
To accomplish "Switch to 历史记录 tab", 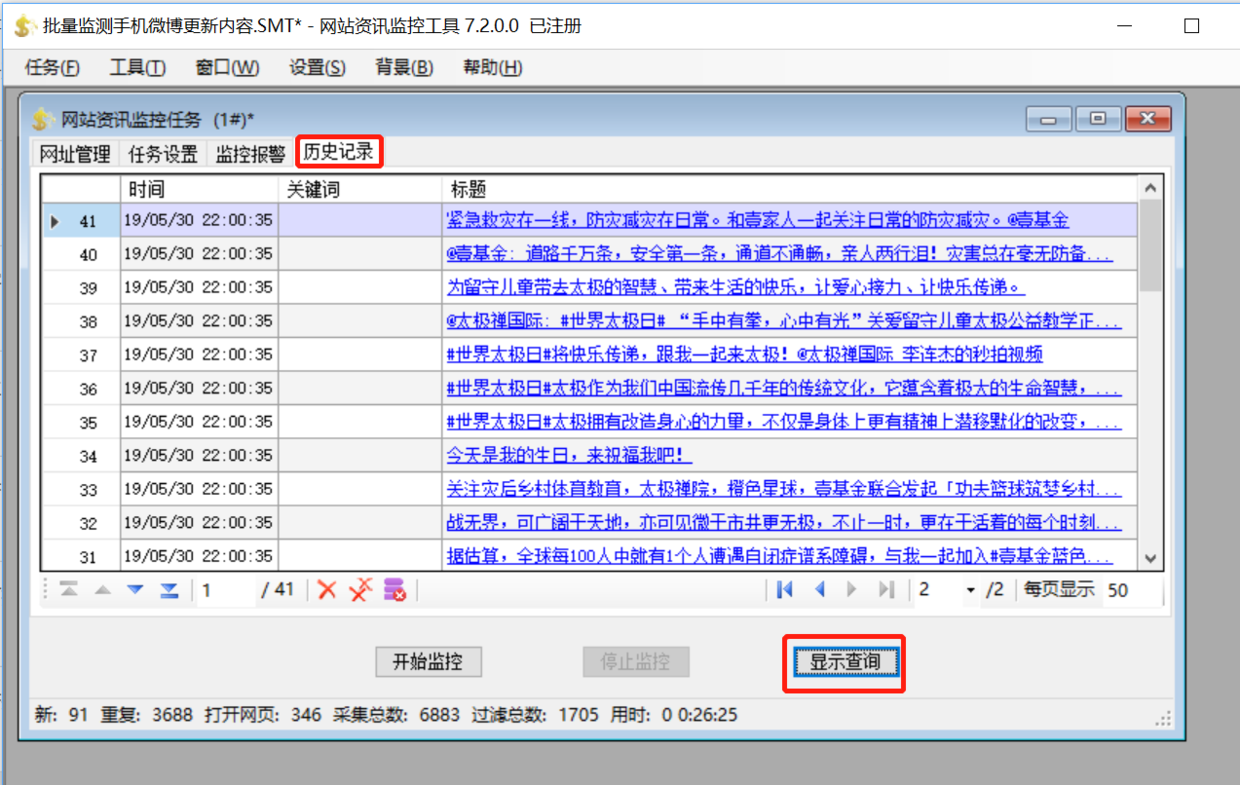I will click(x=339, y=152).
